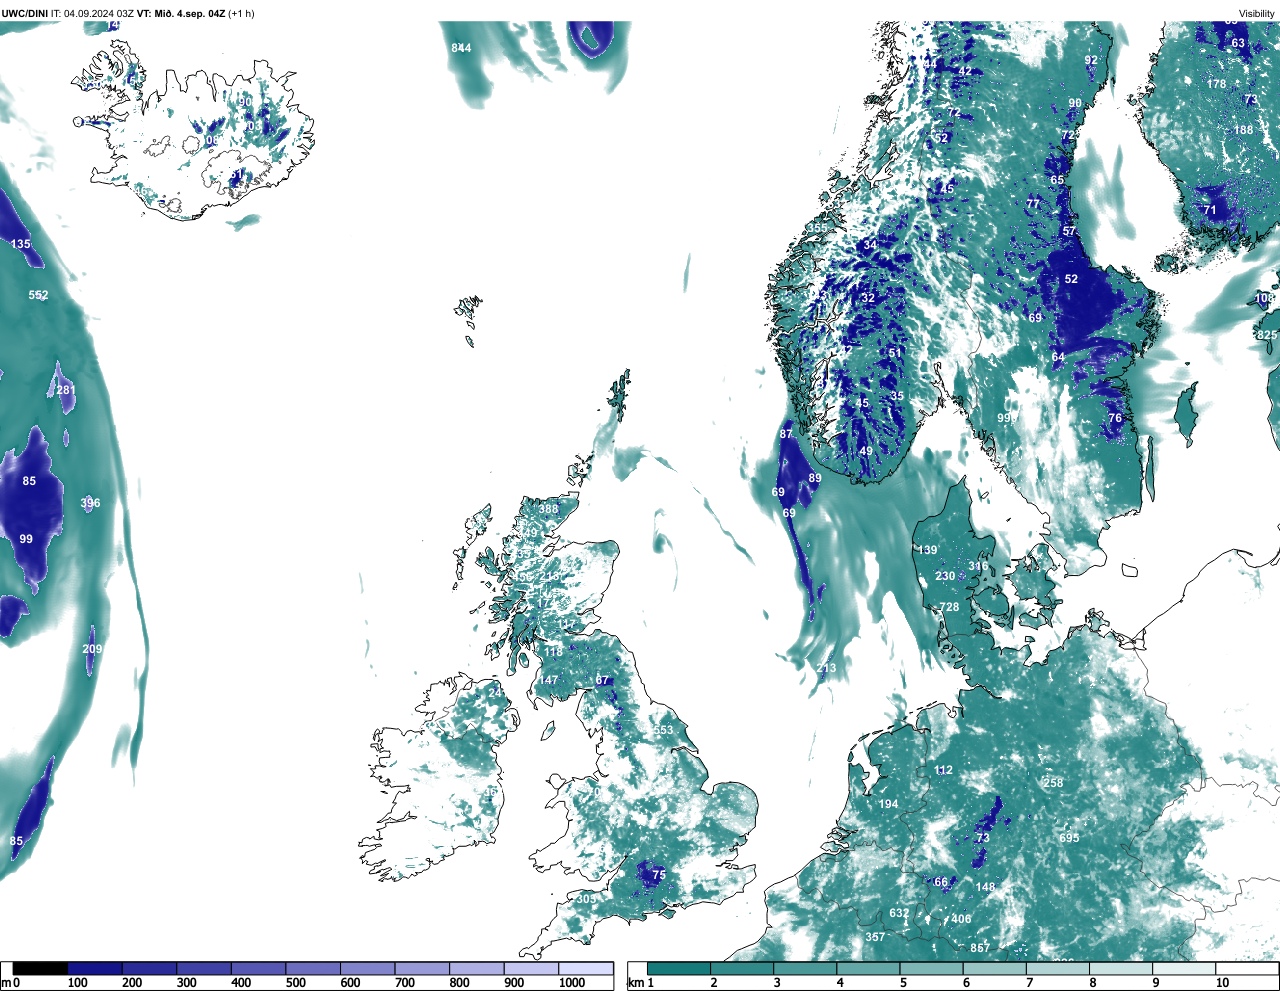The height and width of the screenshot is (991, 1280).
Task: Click the '695' value in Germany
Action: coord(1070,838)
